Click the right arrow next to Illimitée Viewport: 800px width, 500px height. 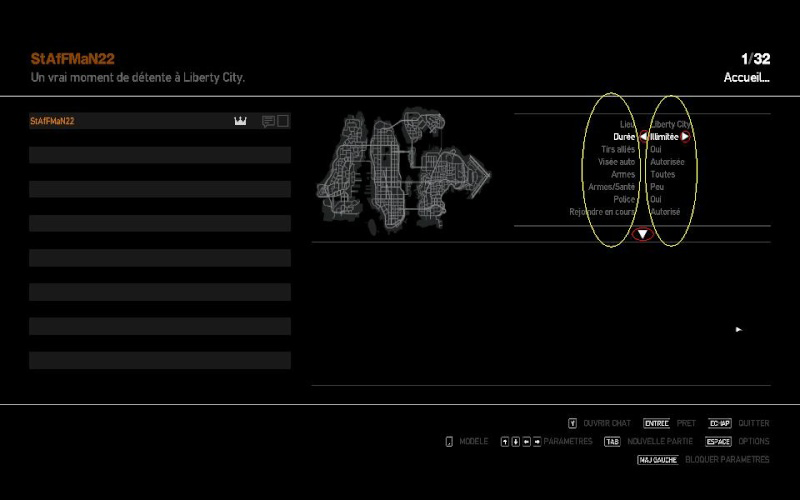click(x=685, y=137)
